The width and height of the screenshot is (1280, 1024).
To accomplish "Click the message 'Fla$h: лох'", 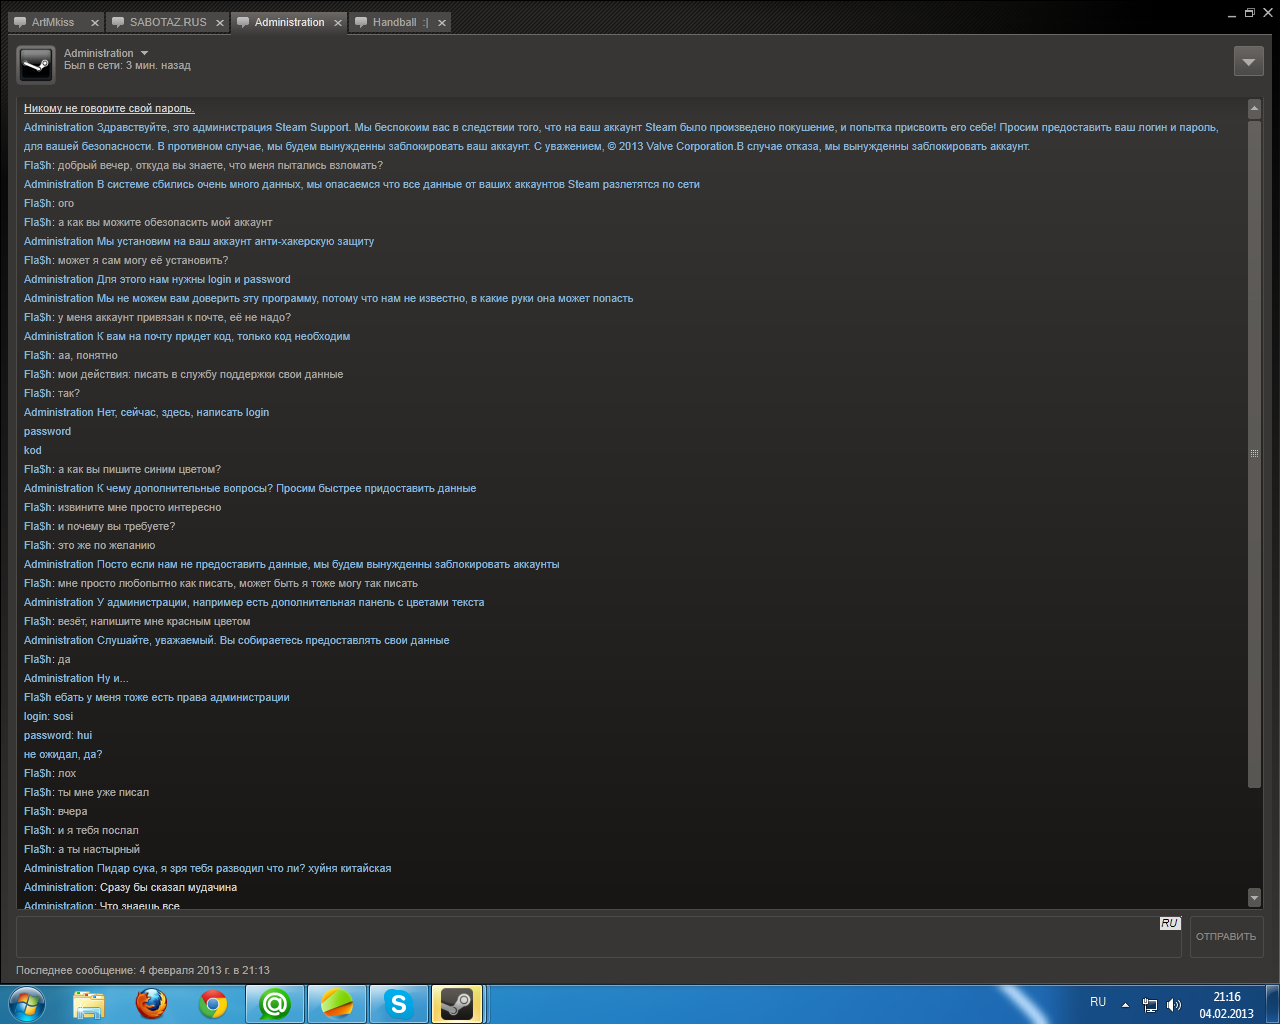I will coord(50,773).
